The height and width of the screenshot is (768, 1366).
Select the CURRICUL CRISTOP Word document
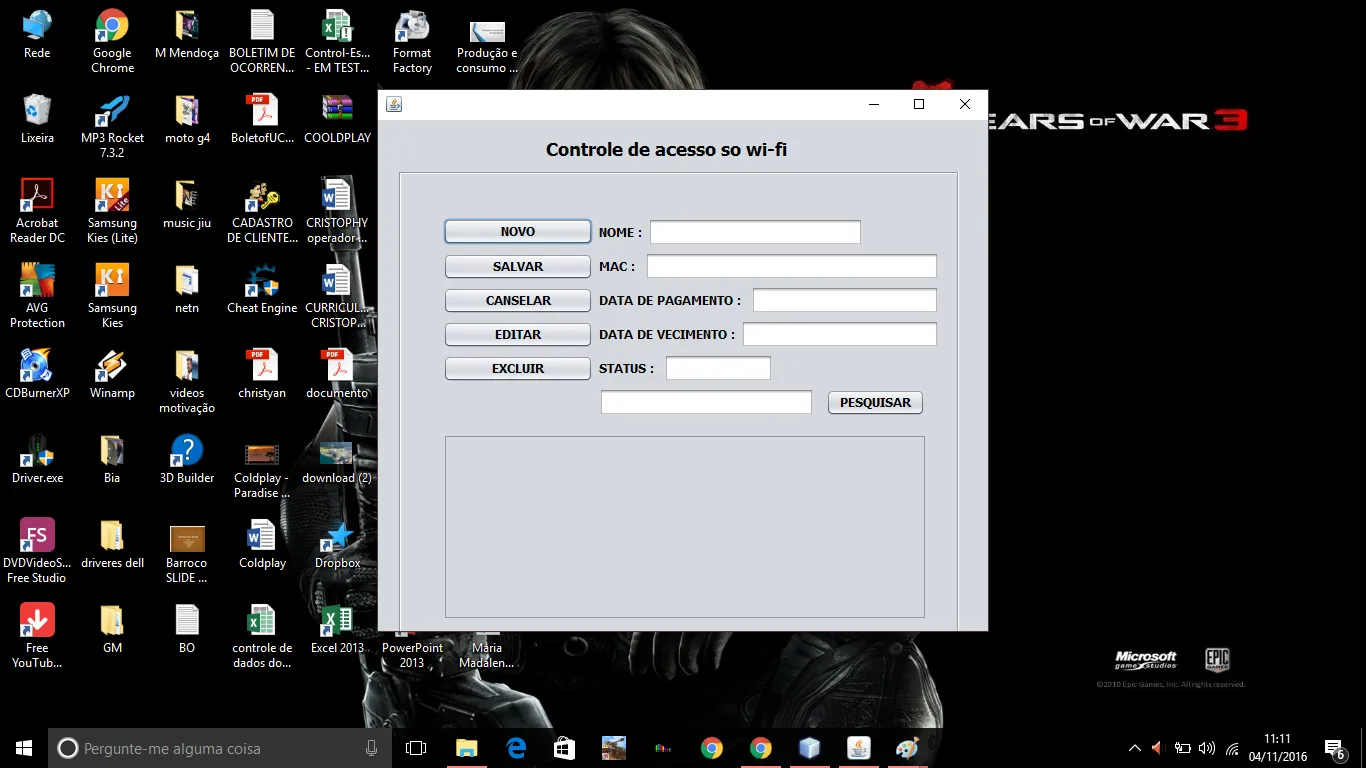pyautogui.click(x=337, y=297)
